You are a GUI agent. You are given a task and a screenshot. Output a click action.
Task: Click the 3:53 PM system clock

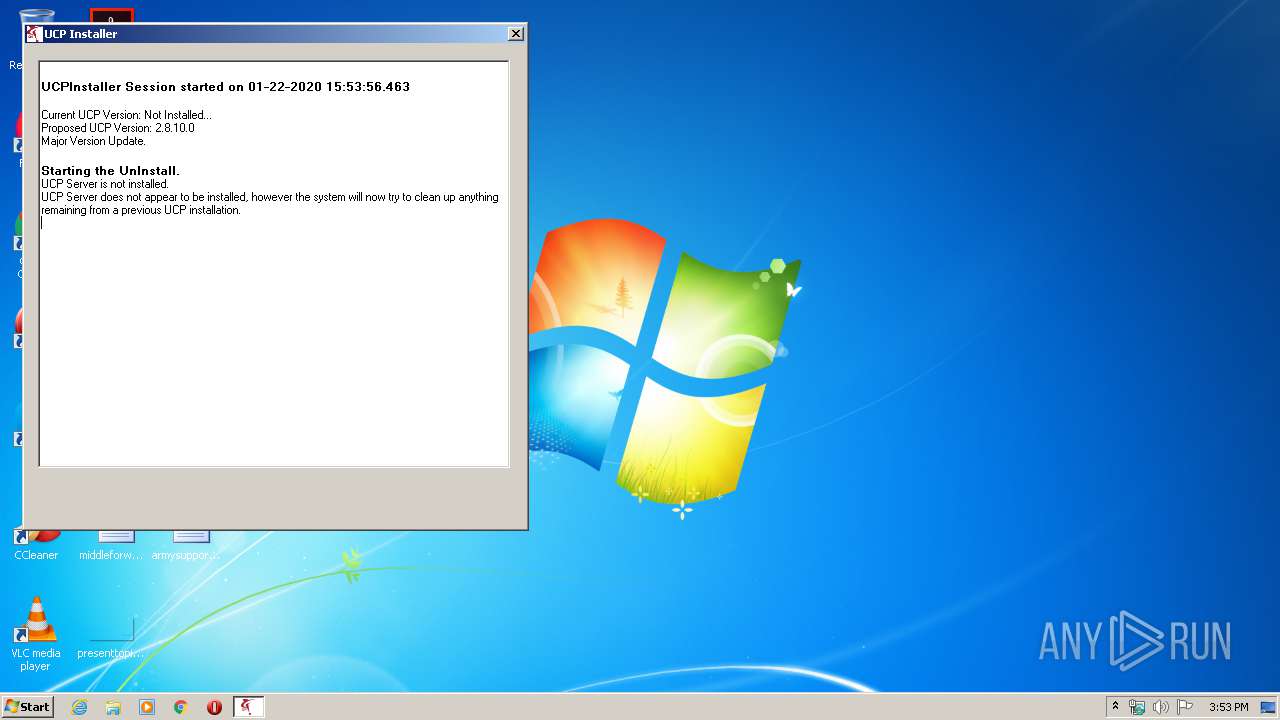point(1228,707)
